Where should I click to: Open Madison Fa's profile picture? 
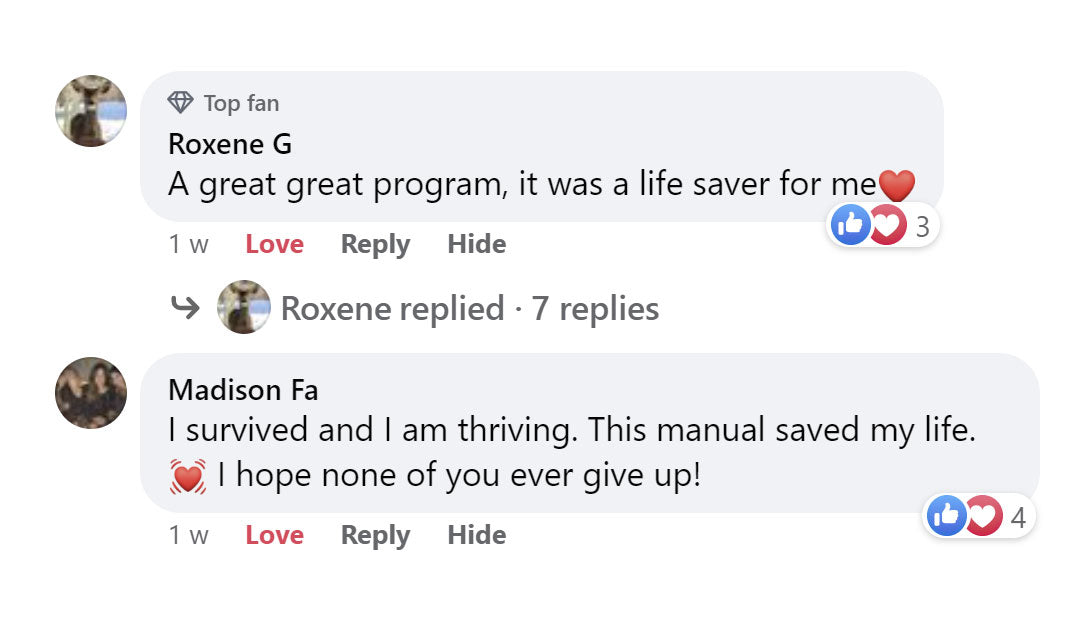[91, 393]
